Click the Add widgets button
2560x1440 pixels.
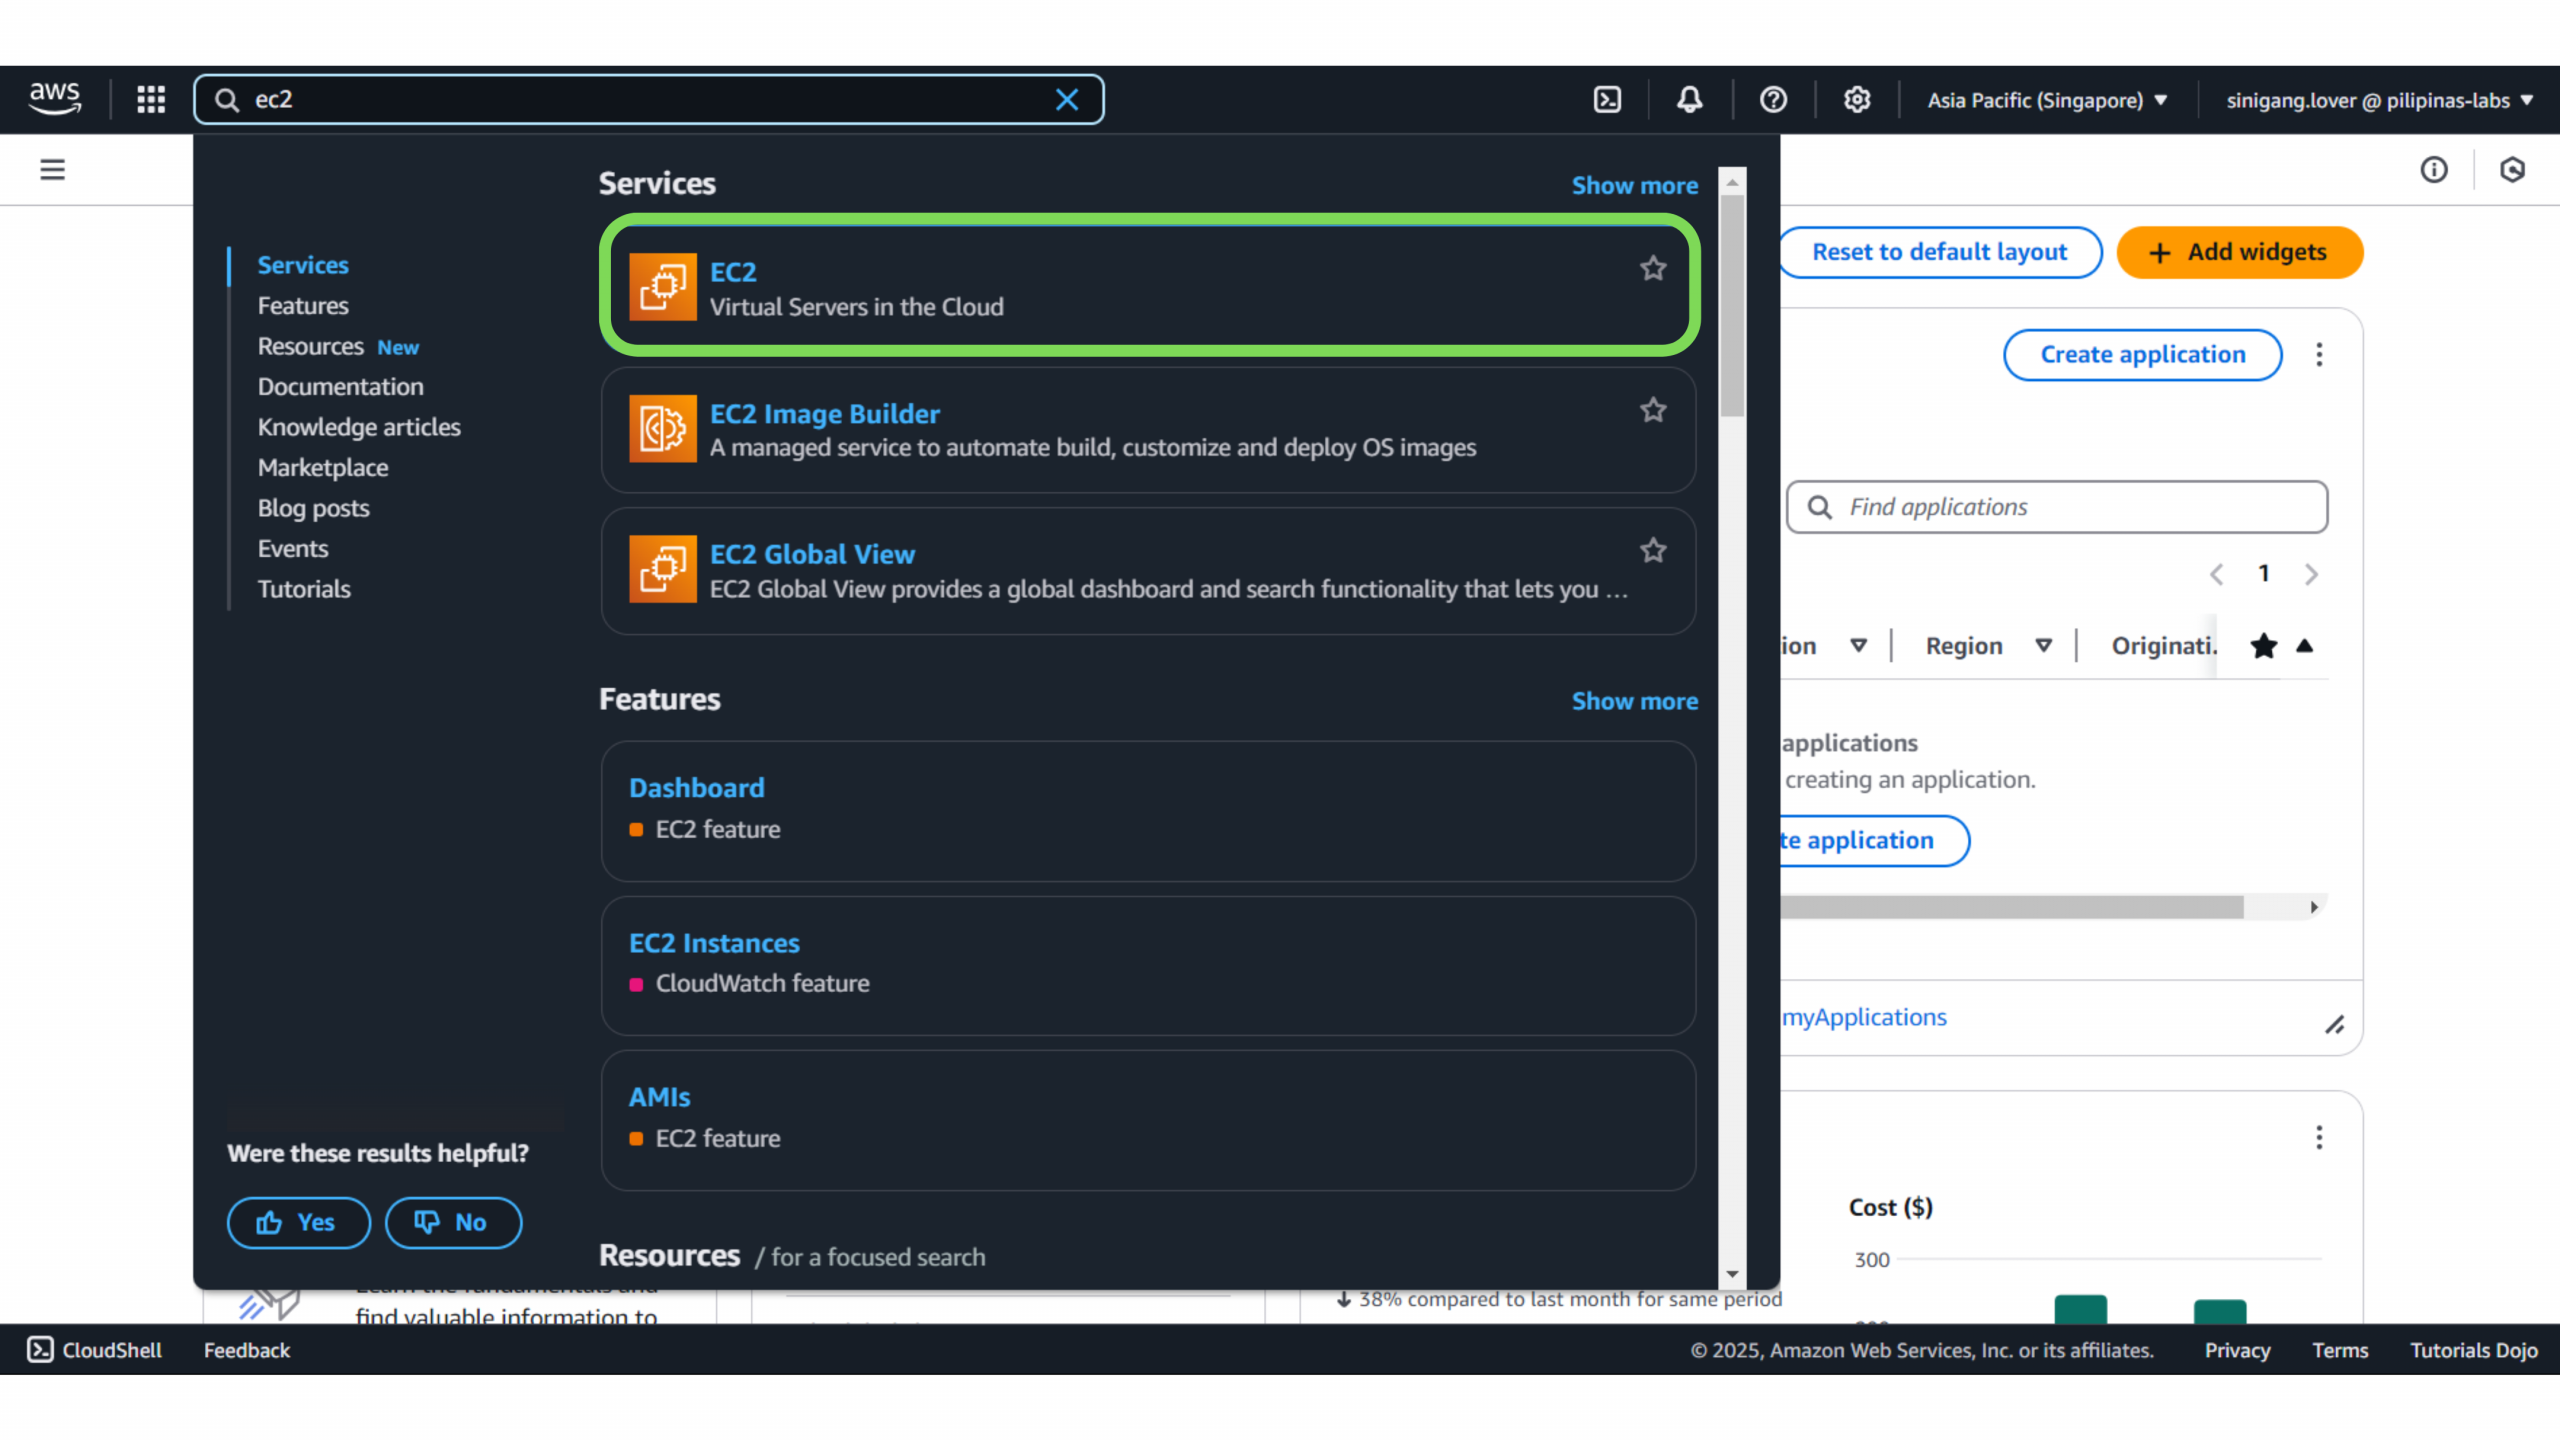coord(2239,252)
